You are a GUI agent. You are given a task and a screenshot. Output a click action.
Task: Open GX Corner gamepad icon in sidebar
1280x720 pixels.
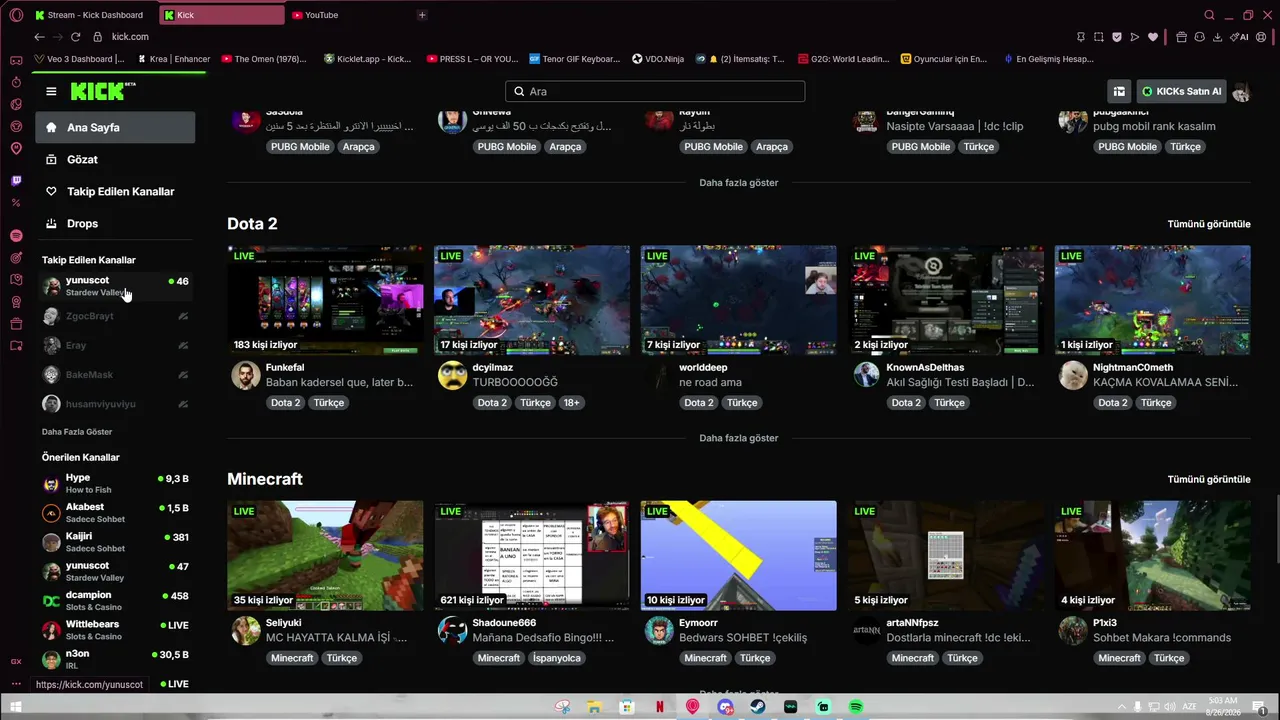coord(16,60)
